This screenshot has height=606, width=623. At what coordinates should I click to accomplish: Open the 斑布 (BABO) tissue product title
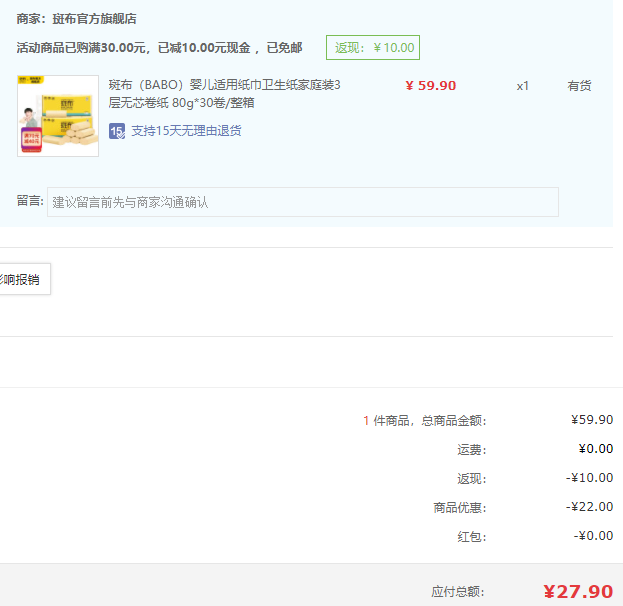pyautogui.click(x=224, y=94)
